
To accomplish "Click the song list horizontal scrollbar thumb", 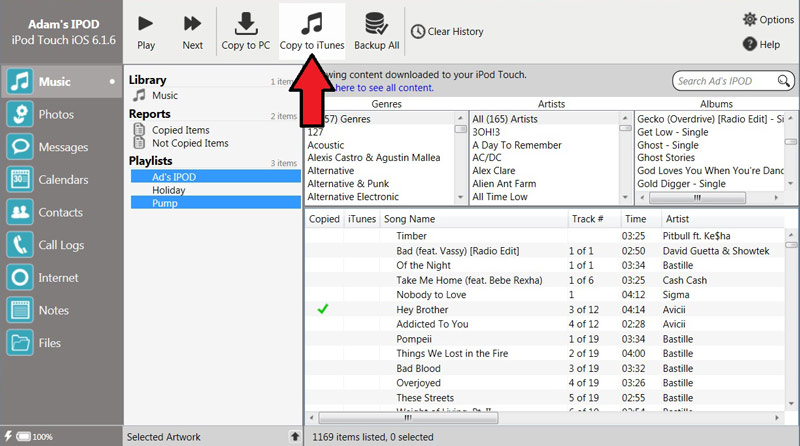I will click(x=408, y=418).
